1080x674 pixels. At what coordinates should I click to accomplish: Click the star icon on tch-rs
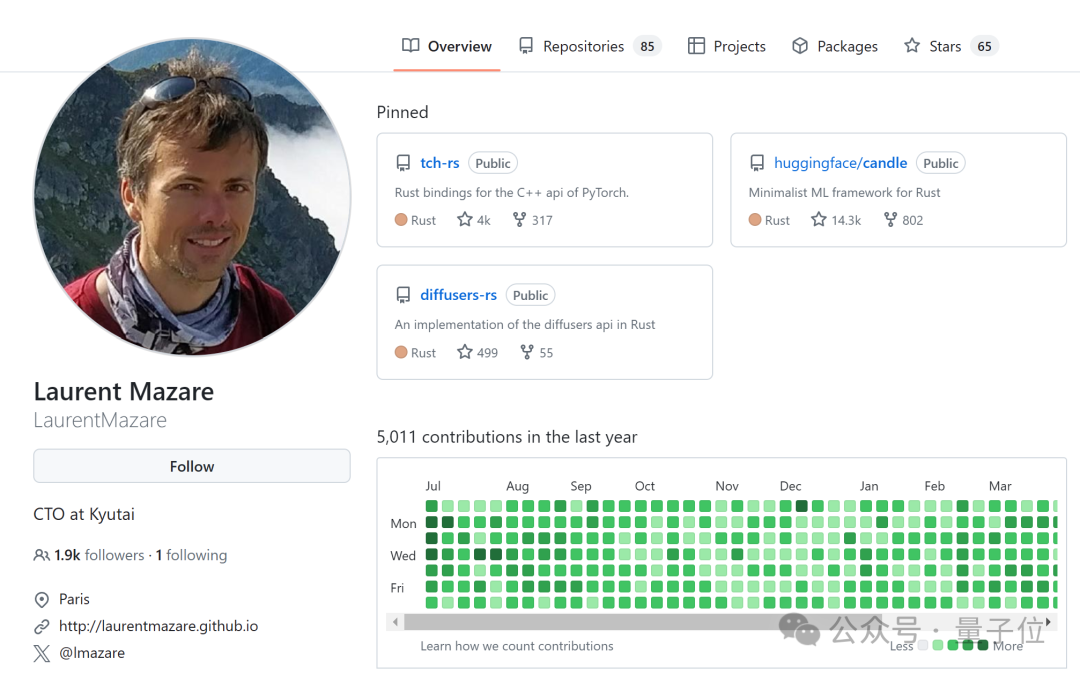(x=465, y=220)
